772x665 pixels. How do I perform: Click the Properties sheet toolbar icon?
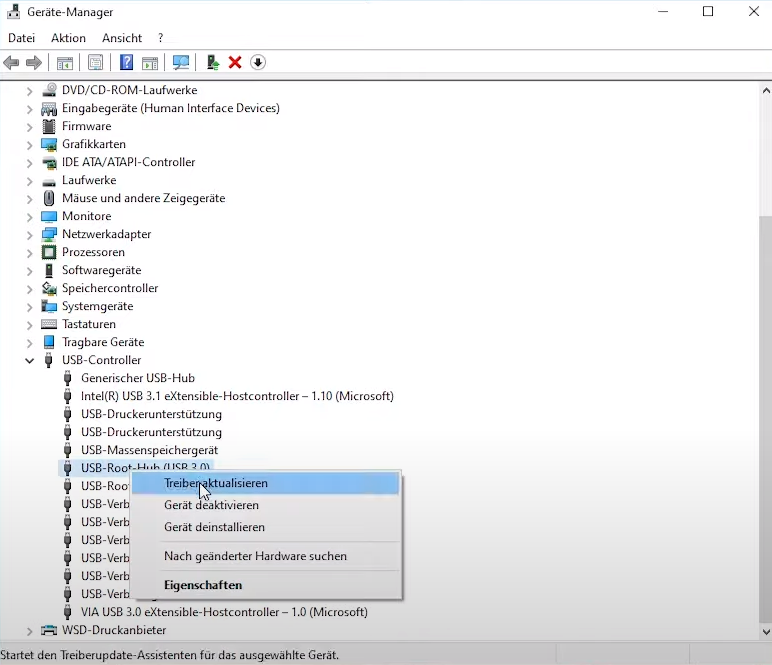[x=96, y=63]
